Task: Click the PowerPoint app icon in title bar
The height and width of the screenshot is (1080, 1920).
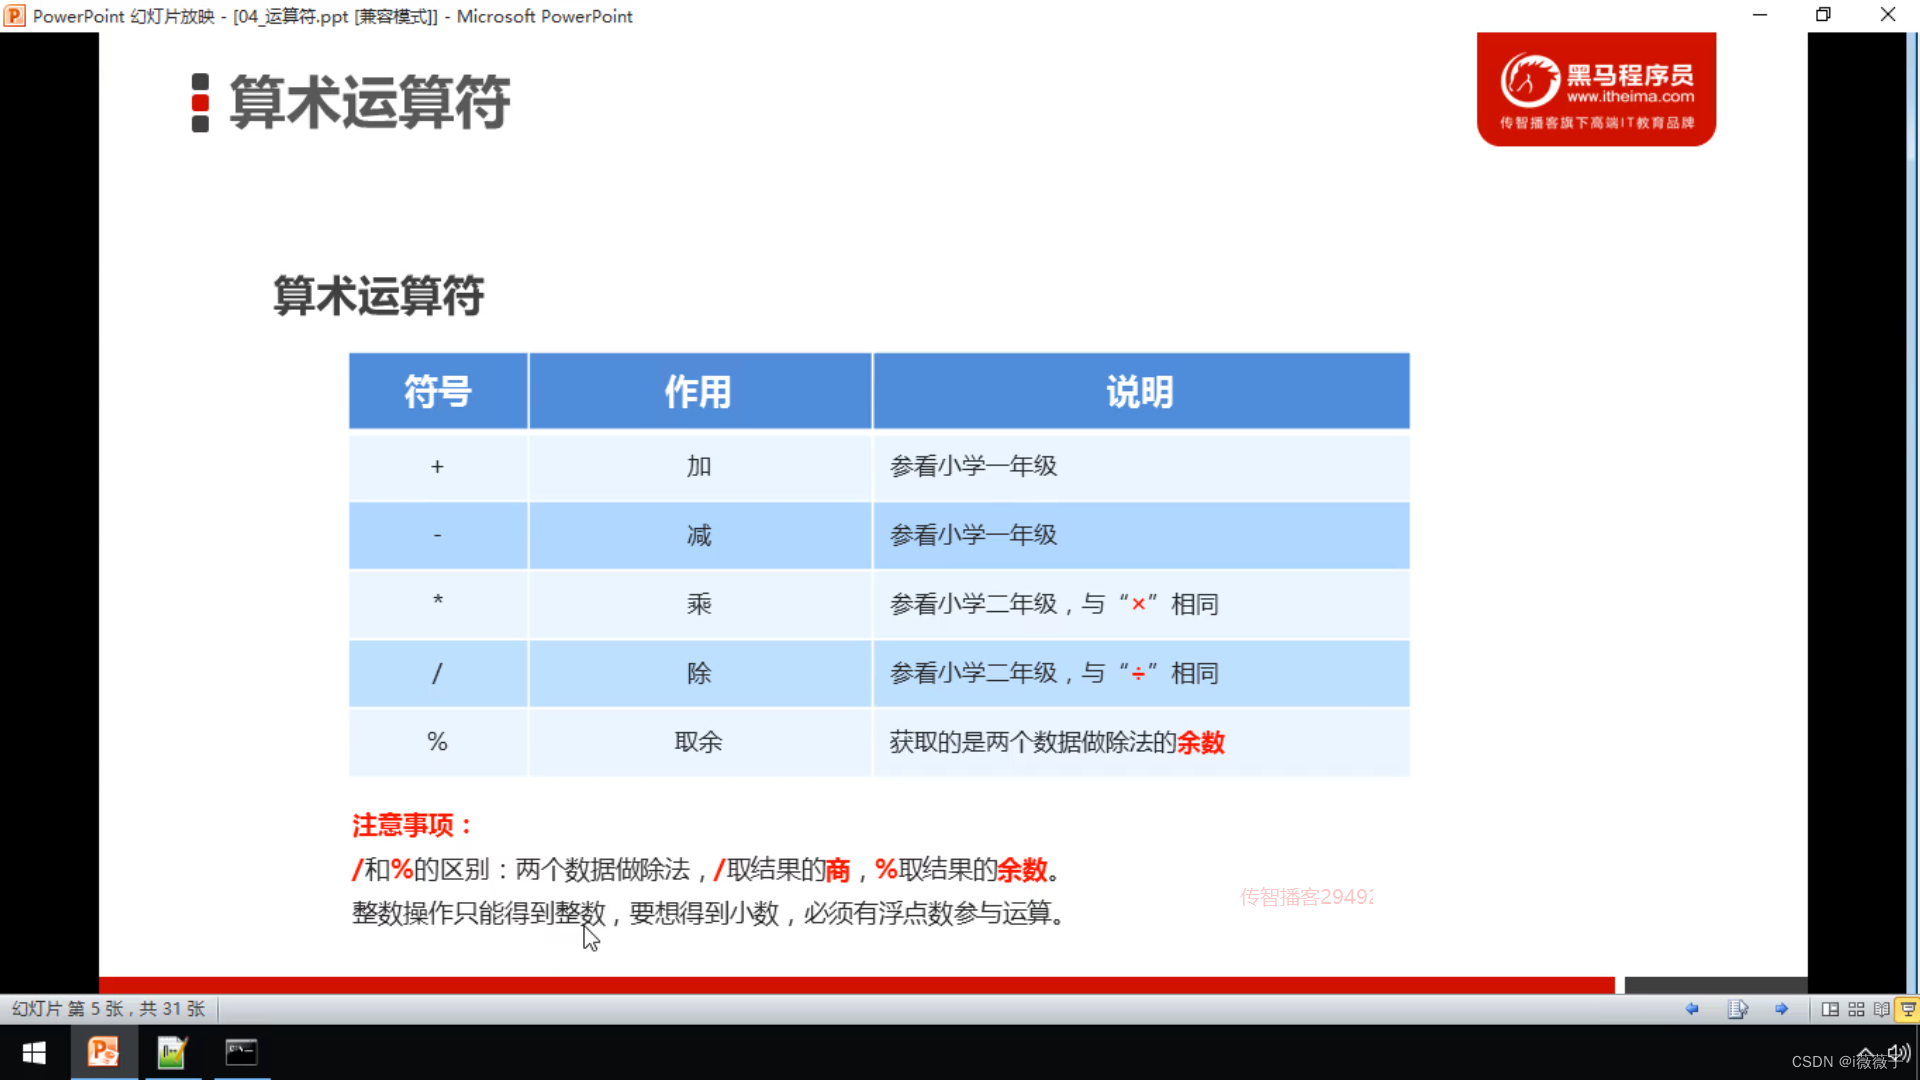Action: click(14, 16)
